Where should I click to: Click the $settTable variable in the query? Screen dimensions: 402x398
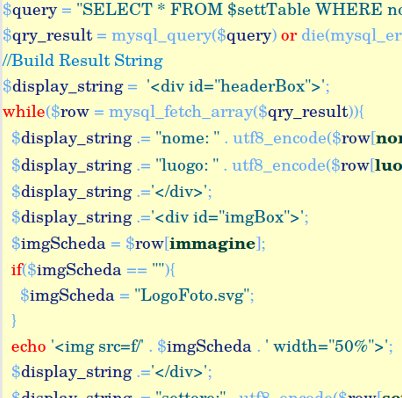[269, 9]
